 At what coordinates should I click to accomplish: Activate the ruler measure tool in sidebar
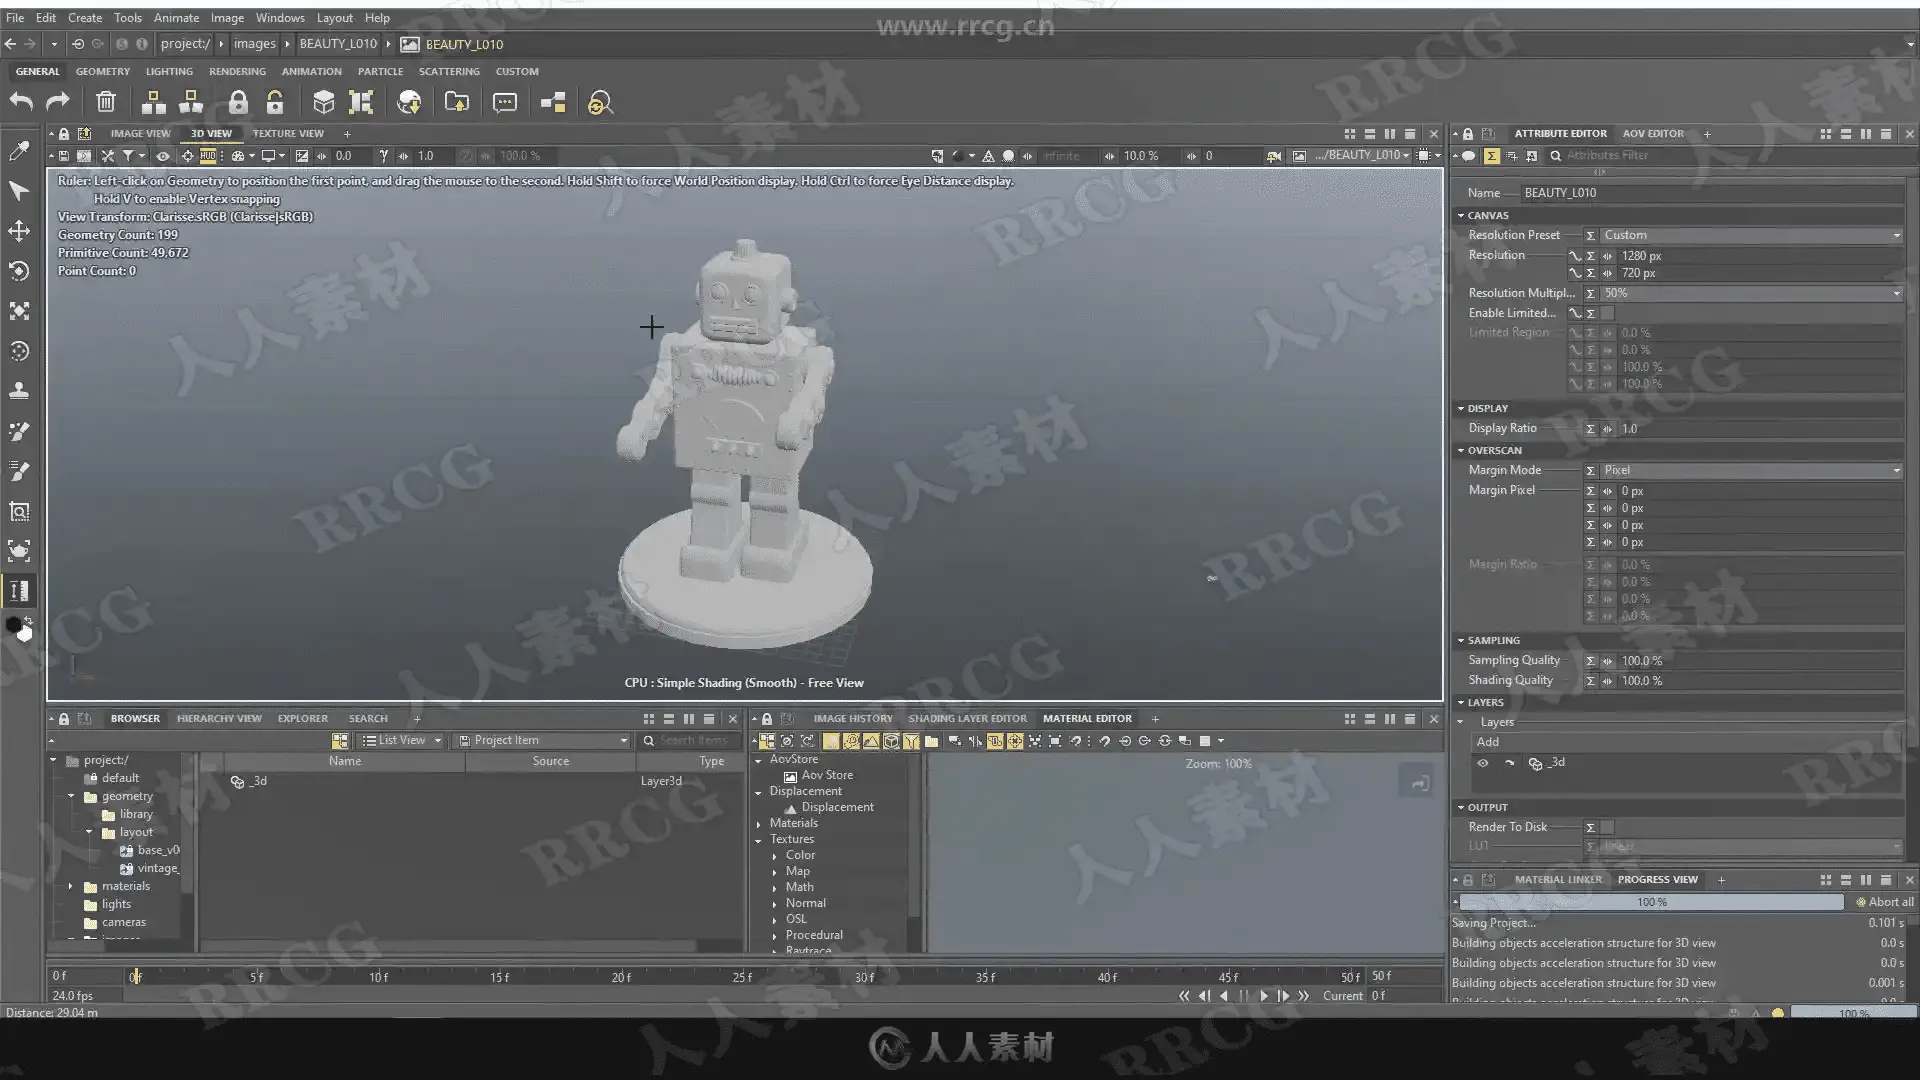click(18, 591)
